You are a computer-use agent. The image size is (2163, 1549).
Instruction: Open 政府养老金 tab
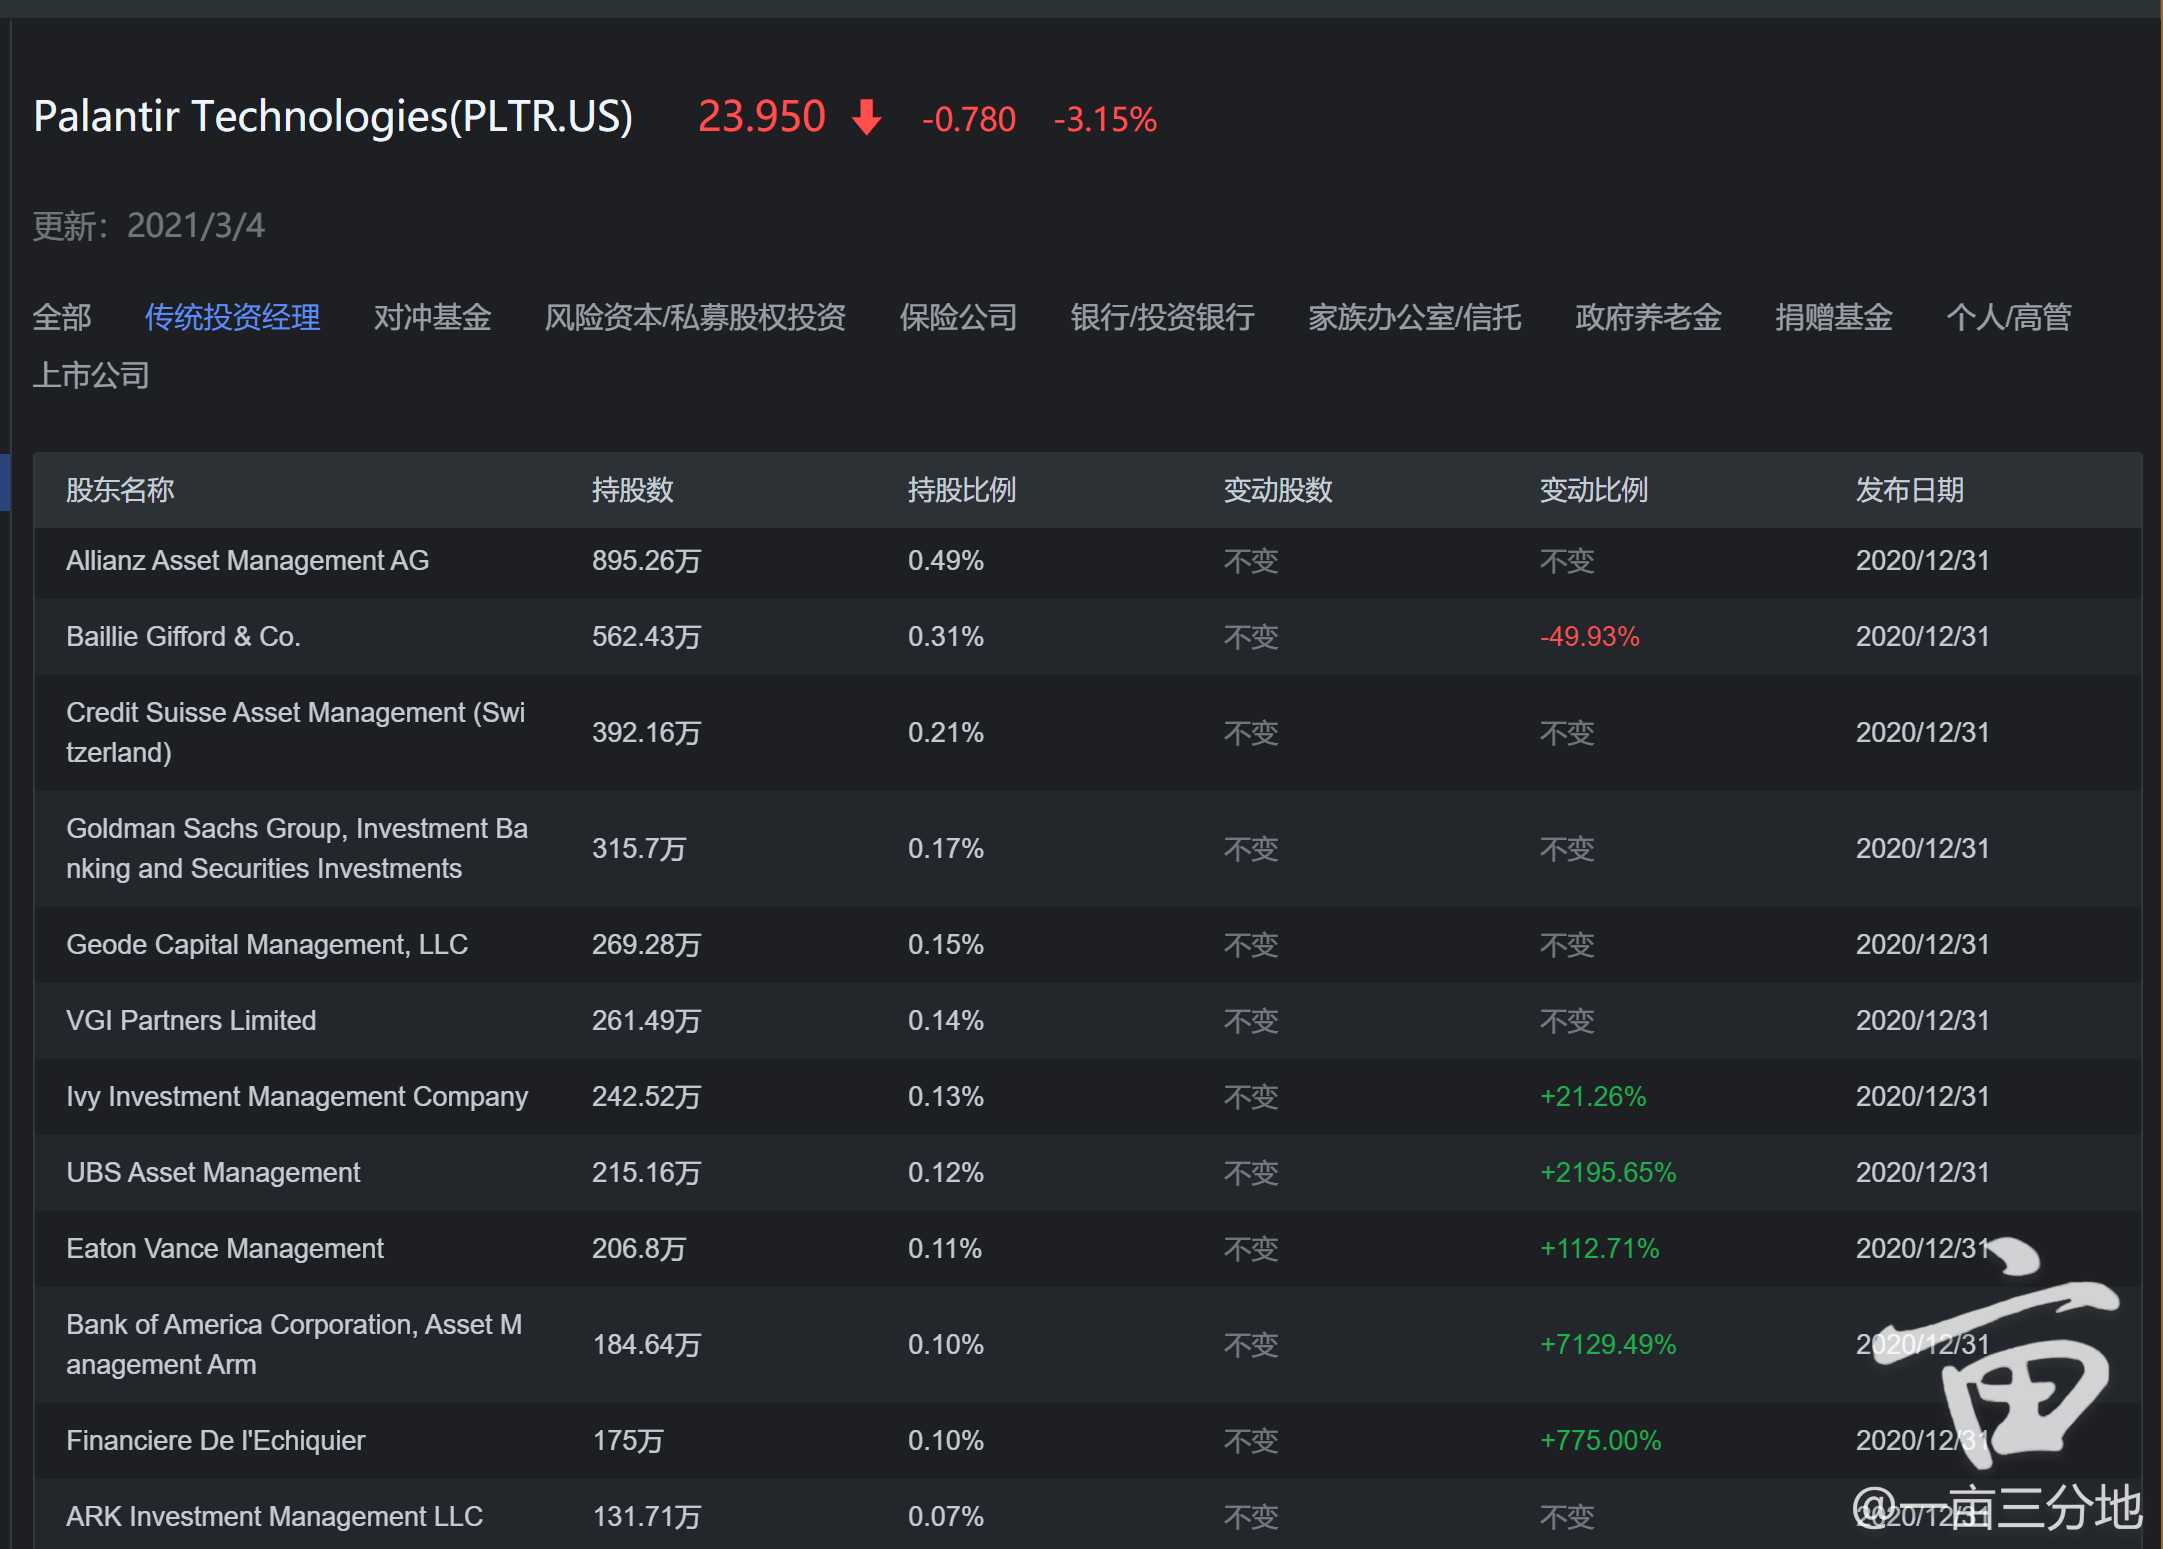coord(1648,317)
